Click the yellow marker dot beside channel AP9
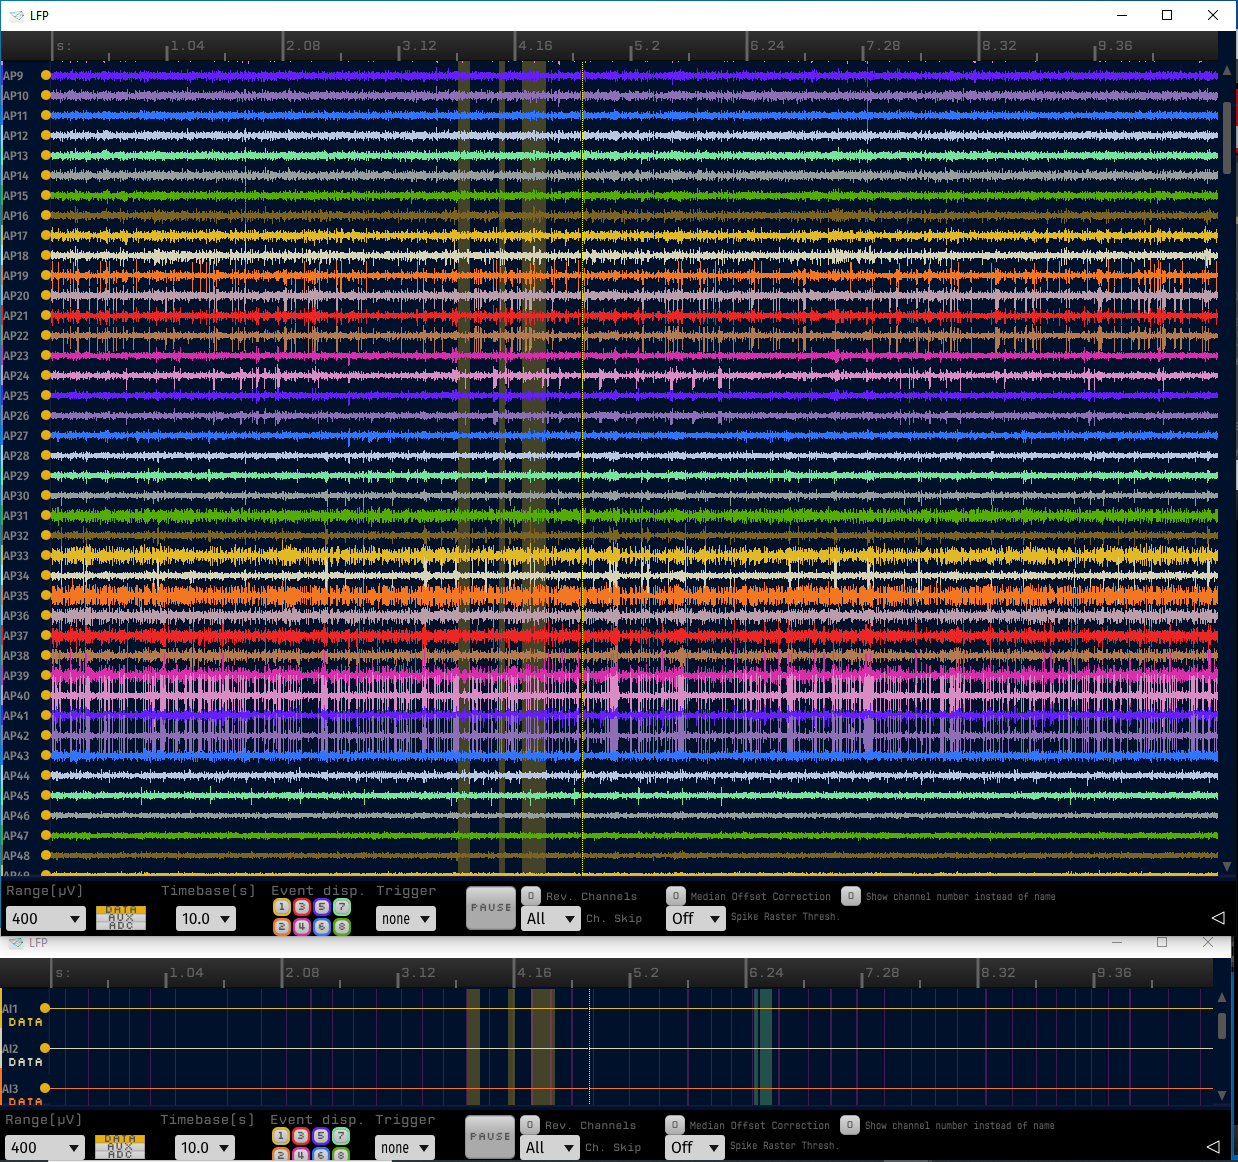The width and height of the screenshot is (1238, 1162). tap(45, 74)
